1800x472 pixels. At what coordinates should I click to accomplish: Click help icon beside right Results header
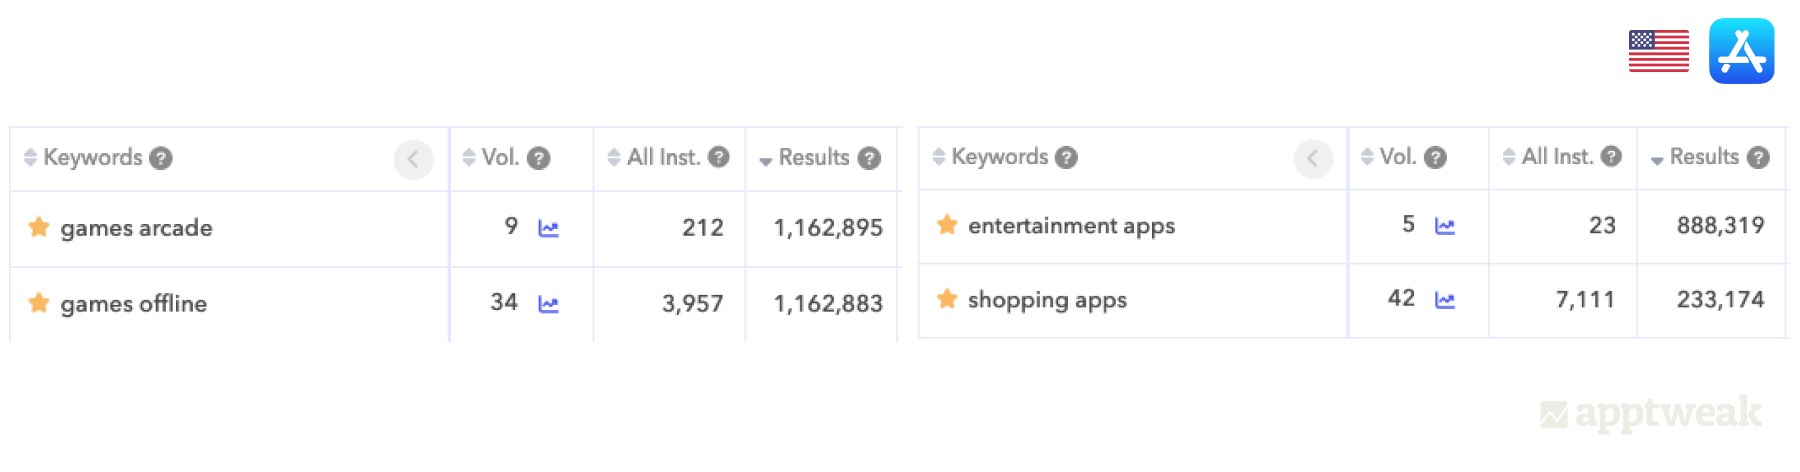point(1759,157)
